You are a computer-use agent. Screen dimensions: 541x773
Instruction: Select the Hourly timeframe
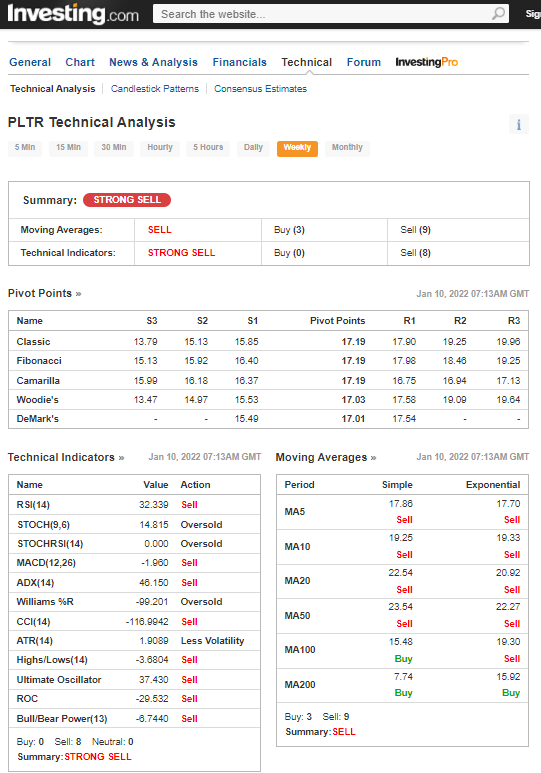(160, 147)
